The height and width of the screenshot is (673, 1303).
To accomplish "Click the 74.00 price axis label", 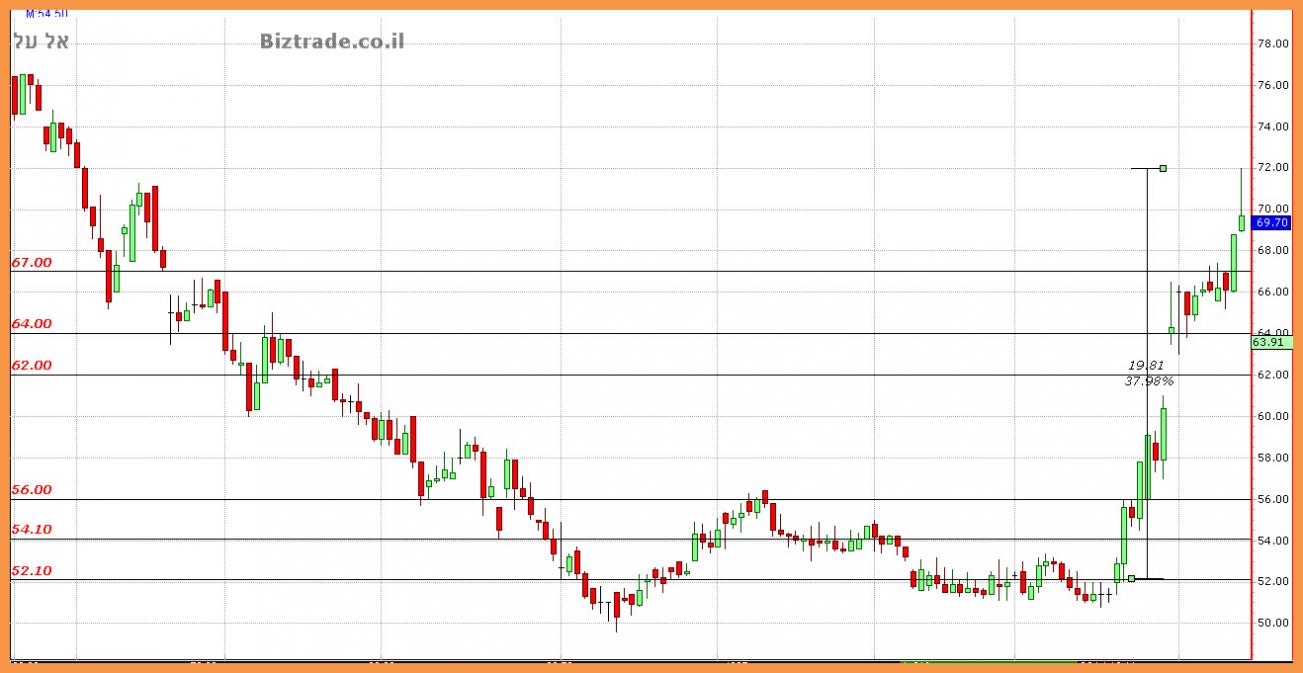I will point(1271,127).
